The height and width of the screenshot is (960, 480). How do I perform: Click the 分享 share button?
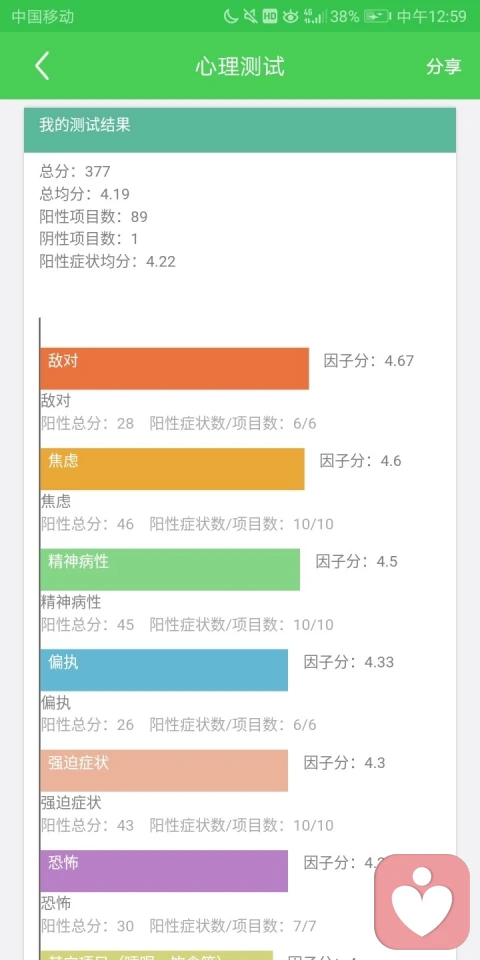pyautogui.click(x=444, y=66)
